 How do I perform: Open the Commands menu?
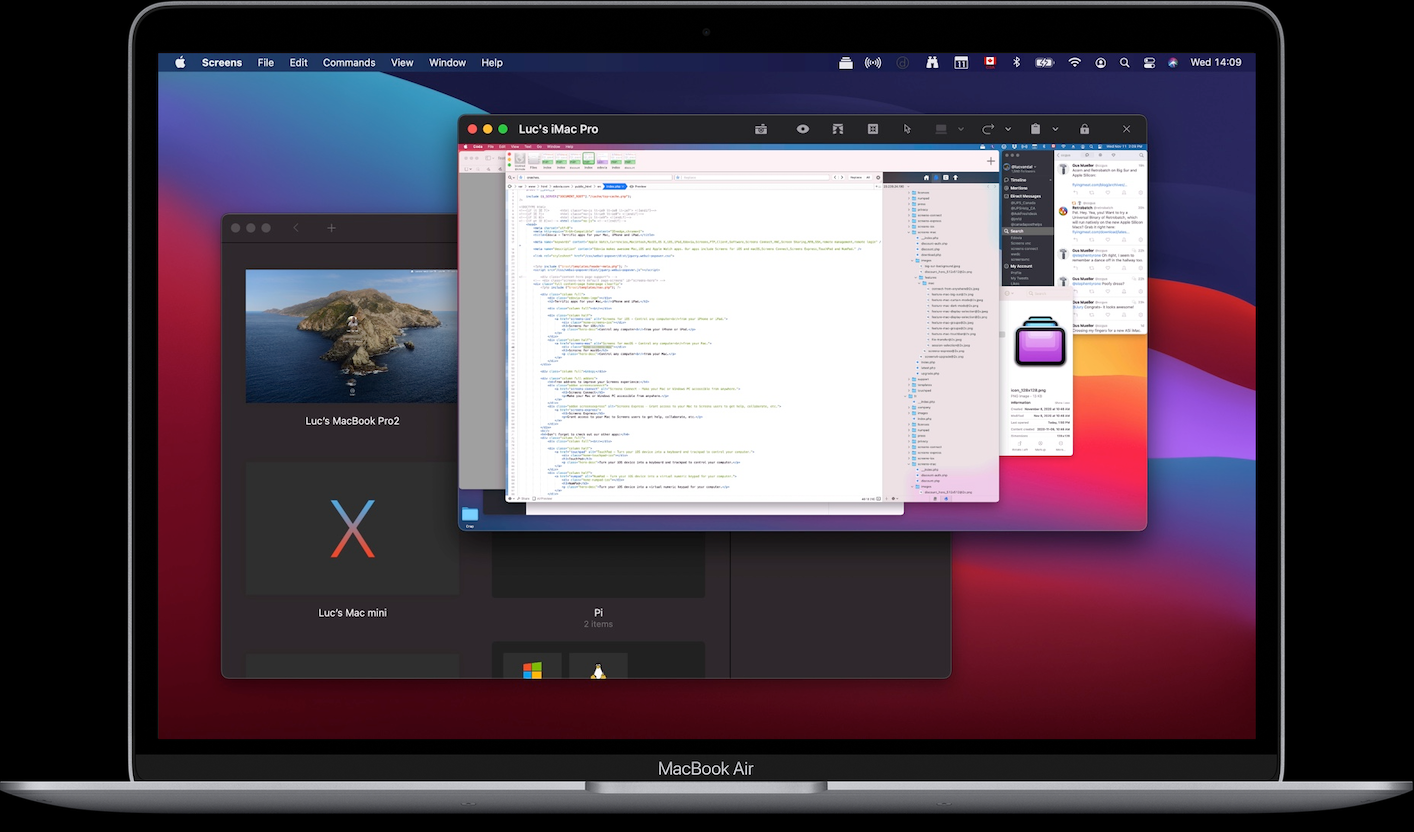pyautogui.click(x=348, y=62)
